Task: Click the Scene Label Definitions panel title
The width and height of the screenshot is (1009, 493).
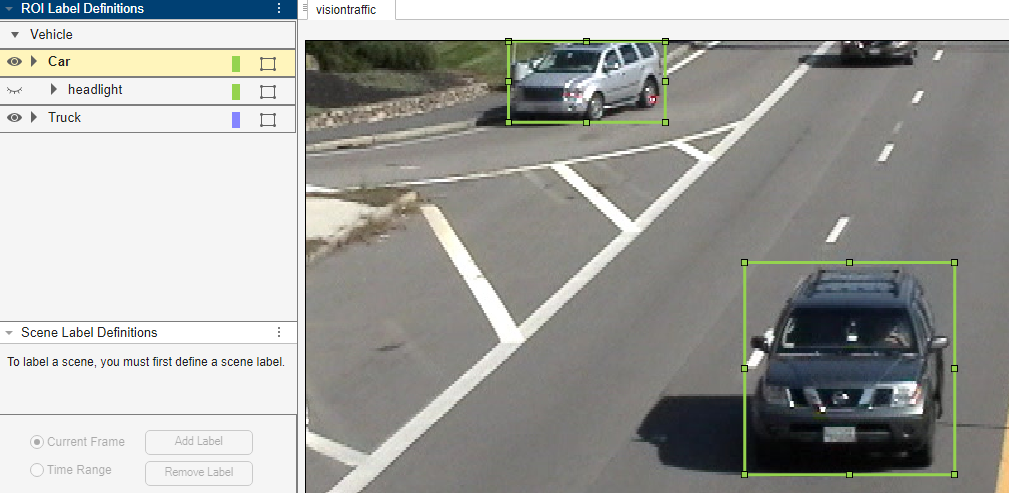Action: (x=89, y=333)
